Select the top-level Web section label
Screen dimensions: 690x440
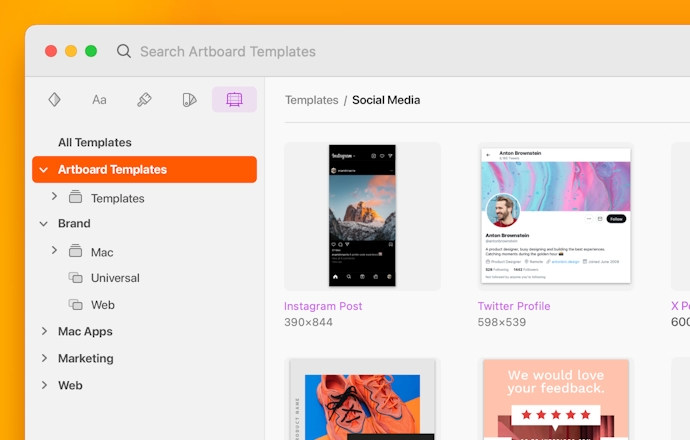(70, 385)
